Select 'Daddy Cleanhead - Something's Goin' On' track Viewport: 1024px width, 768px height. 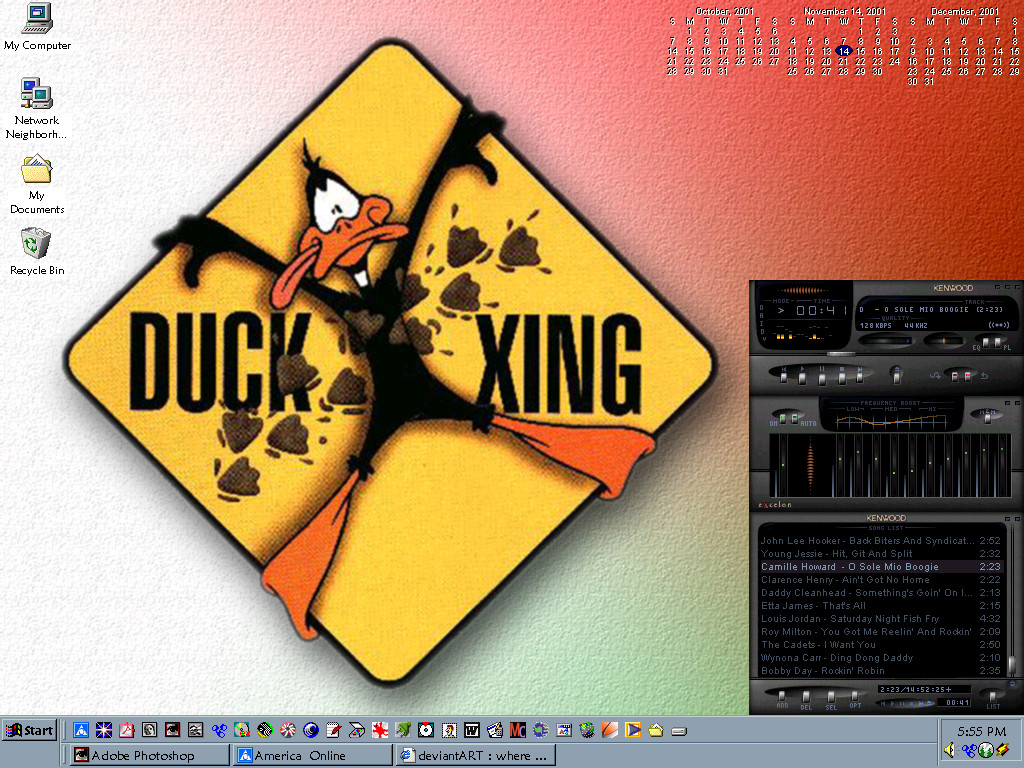(x=880, y=593)
